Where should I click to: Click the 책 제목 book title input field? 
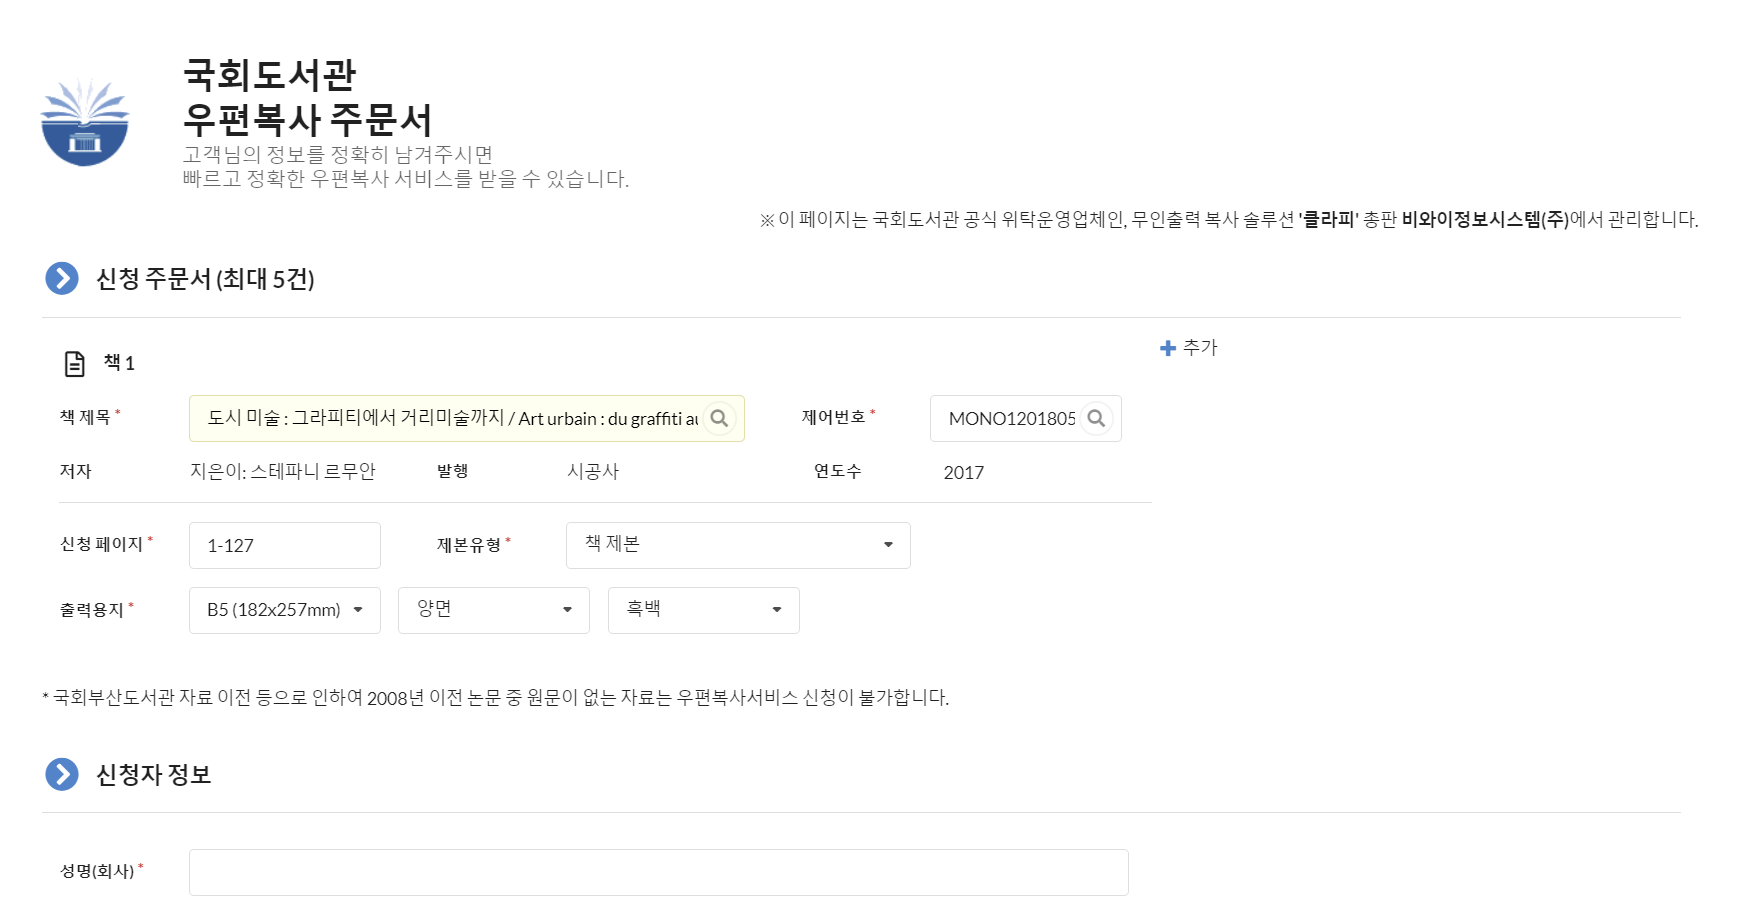point(467,418)
